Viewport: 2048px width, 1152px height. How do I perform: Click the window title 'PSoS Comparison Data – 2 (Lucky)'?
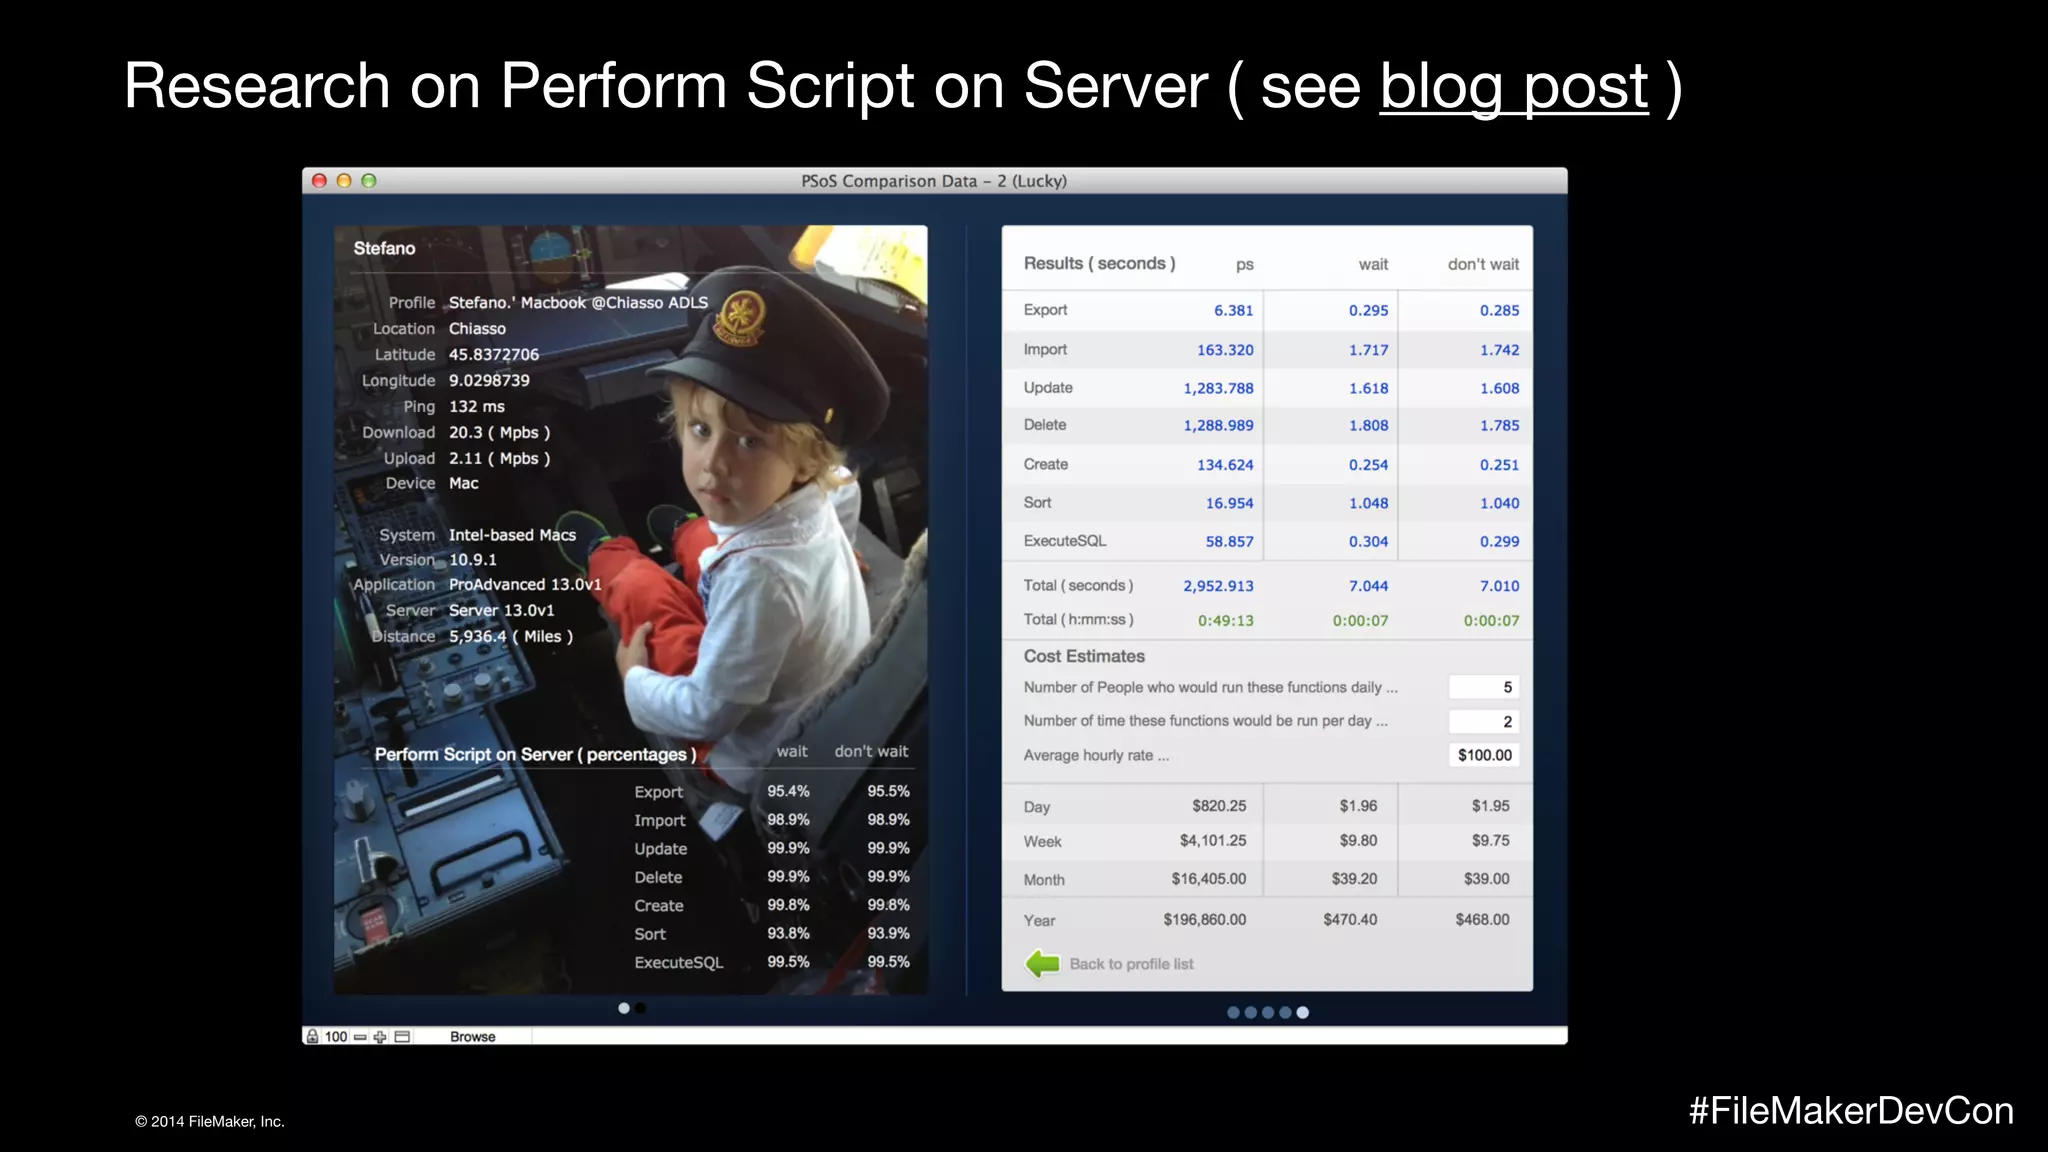tap(934, 181)
